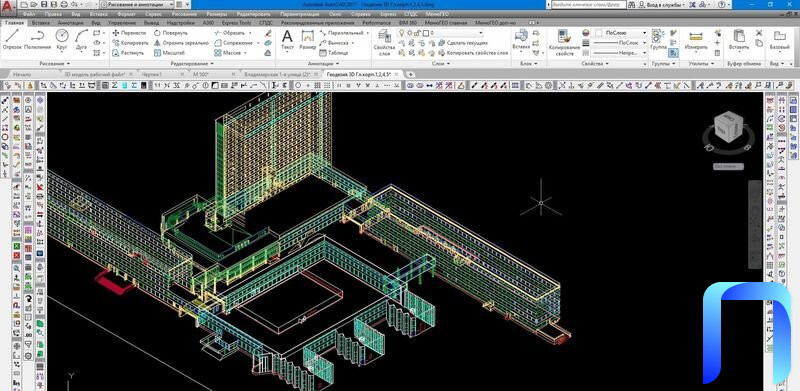
Task: Toggle group selection in Группы panel
Action: [673, 52]
